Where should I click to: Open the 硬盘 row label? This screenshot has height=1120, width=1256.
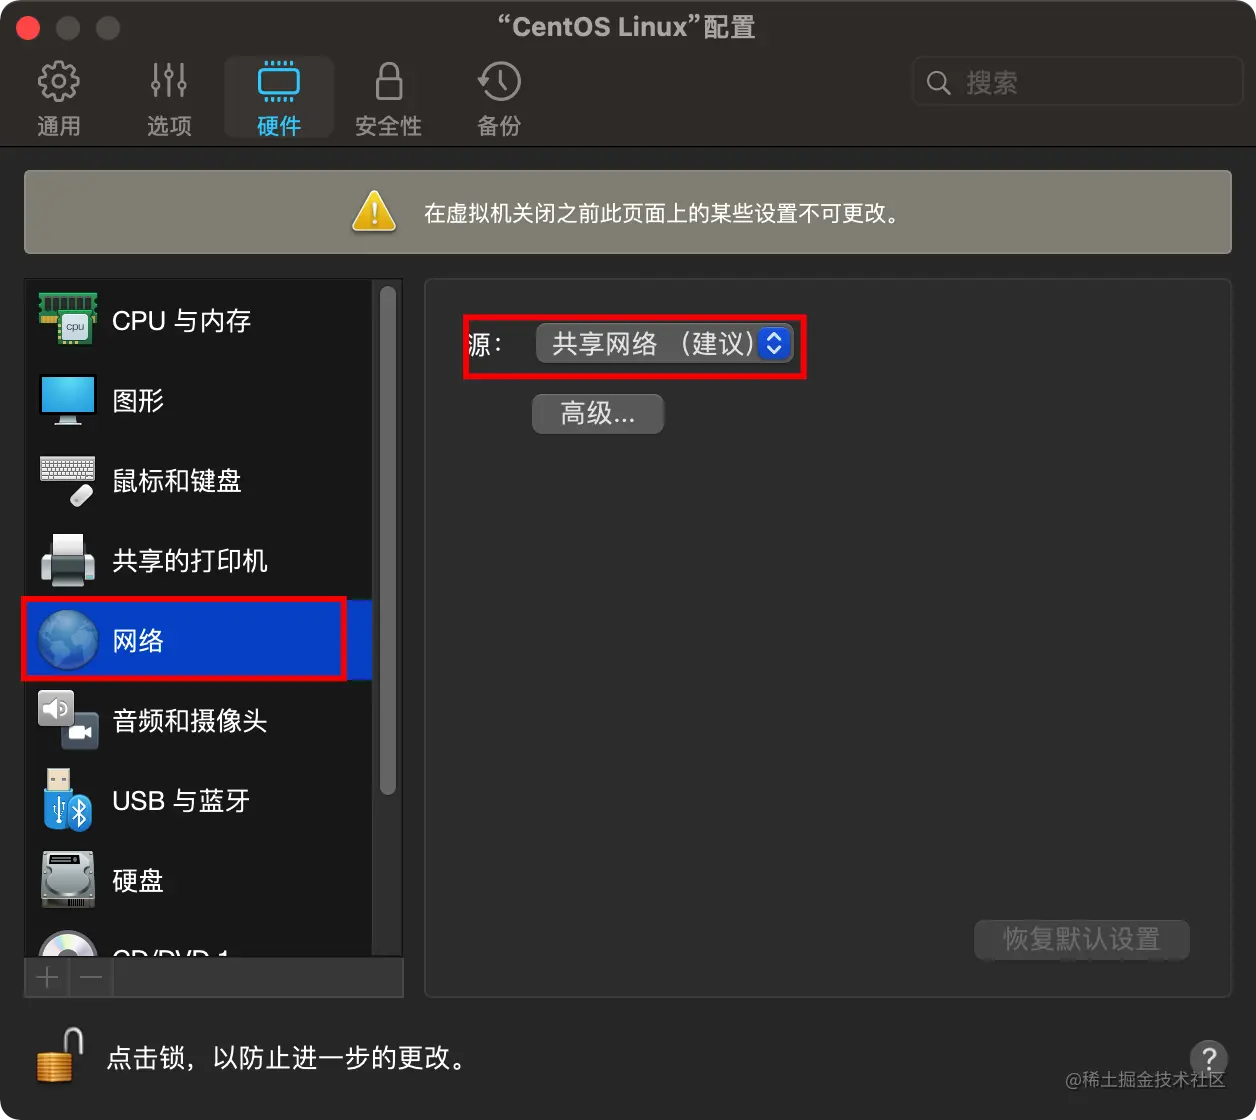click(138, 881)
